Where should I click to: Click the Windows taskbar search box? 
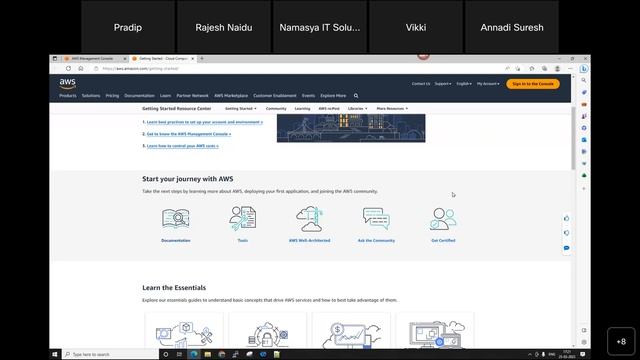pos(110,354)
